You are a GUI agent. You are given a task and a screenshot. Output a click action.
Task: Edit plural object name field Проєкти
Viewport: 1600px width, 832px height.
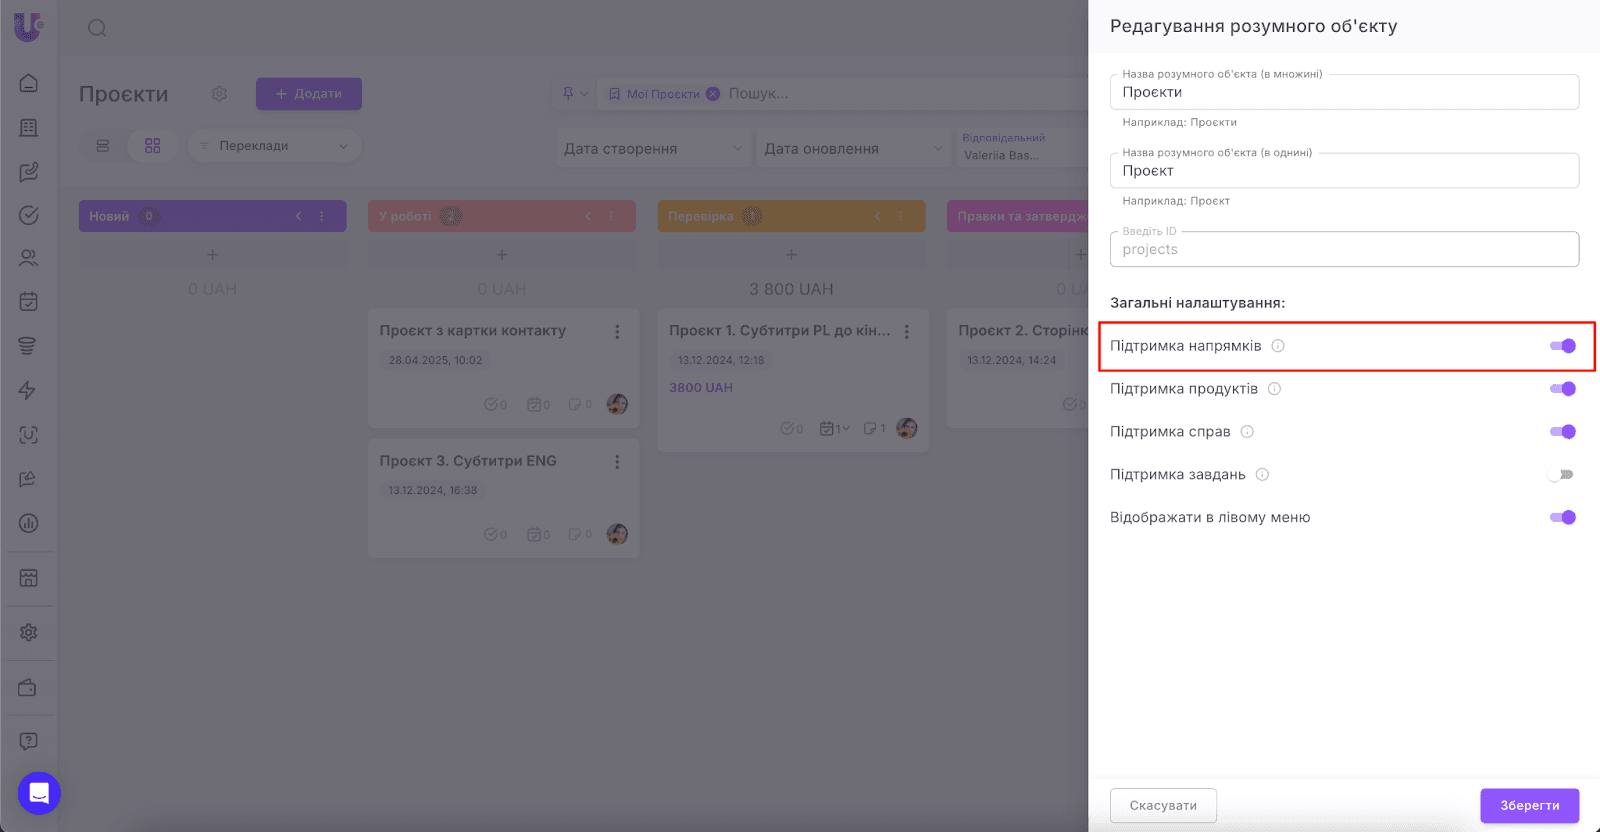tap(1344, 92)
